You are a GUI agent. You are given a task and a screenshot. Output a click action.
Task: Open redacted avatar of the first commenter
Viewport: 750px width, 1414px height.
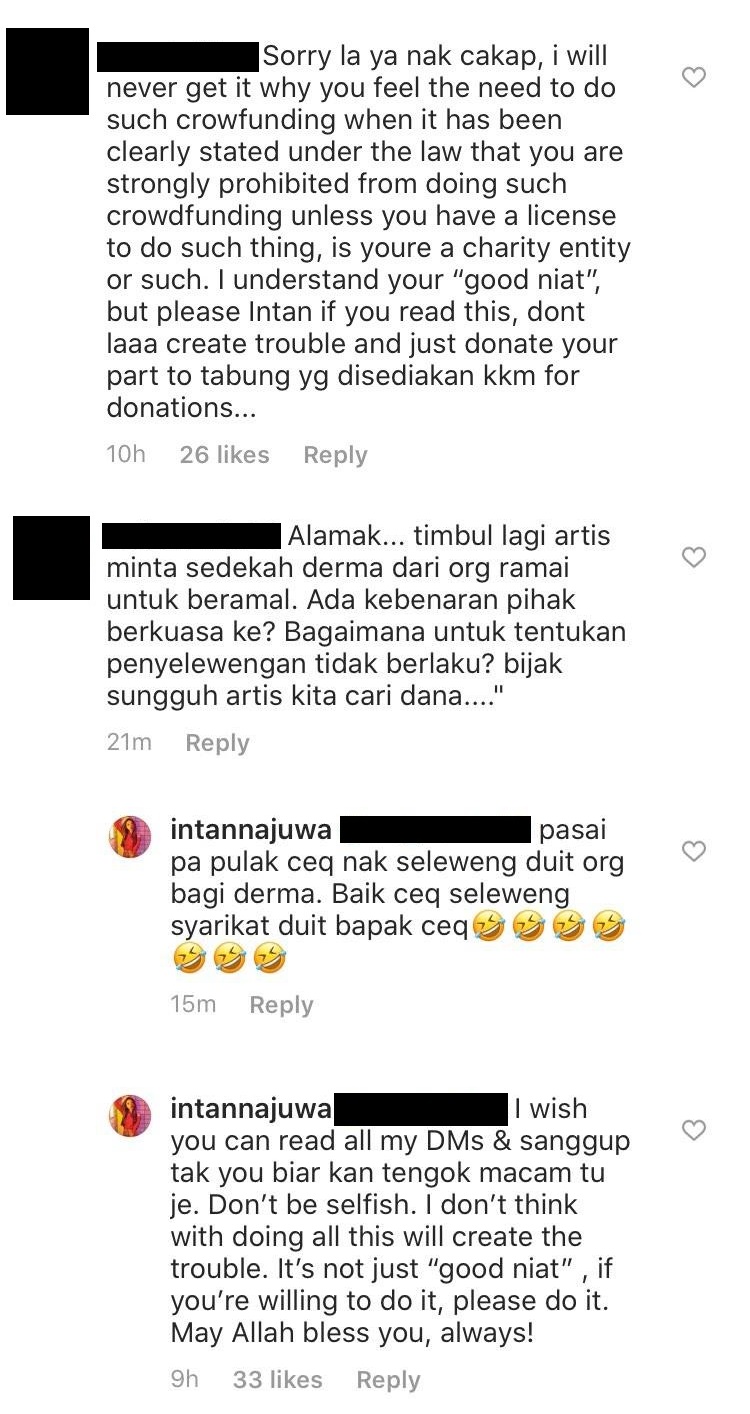47,70
